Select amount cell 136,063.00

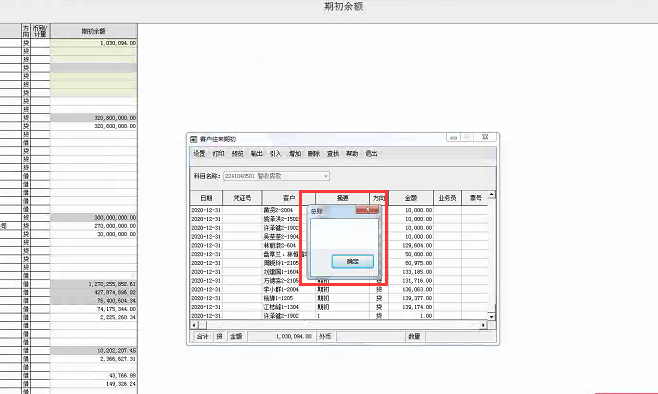[x=411, y=290]
